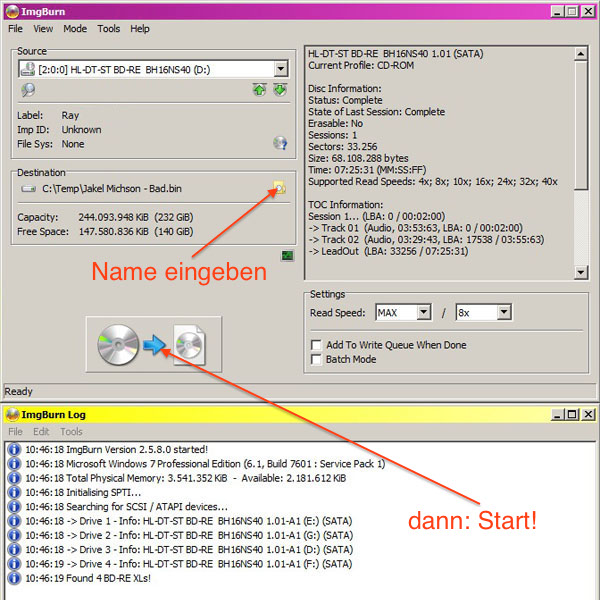Click the info icon beside ImgBurn Version line
The image size is (600, 600).
(14, 449)
